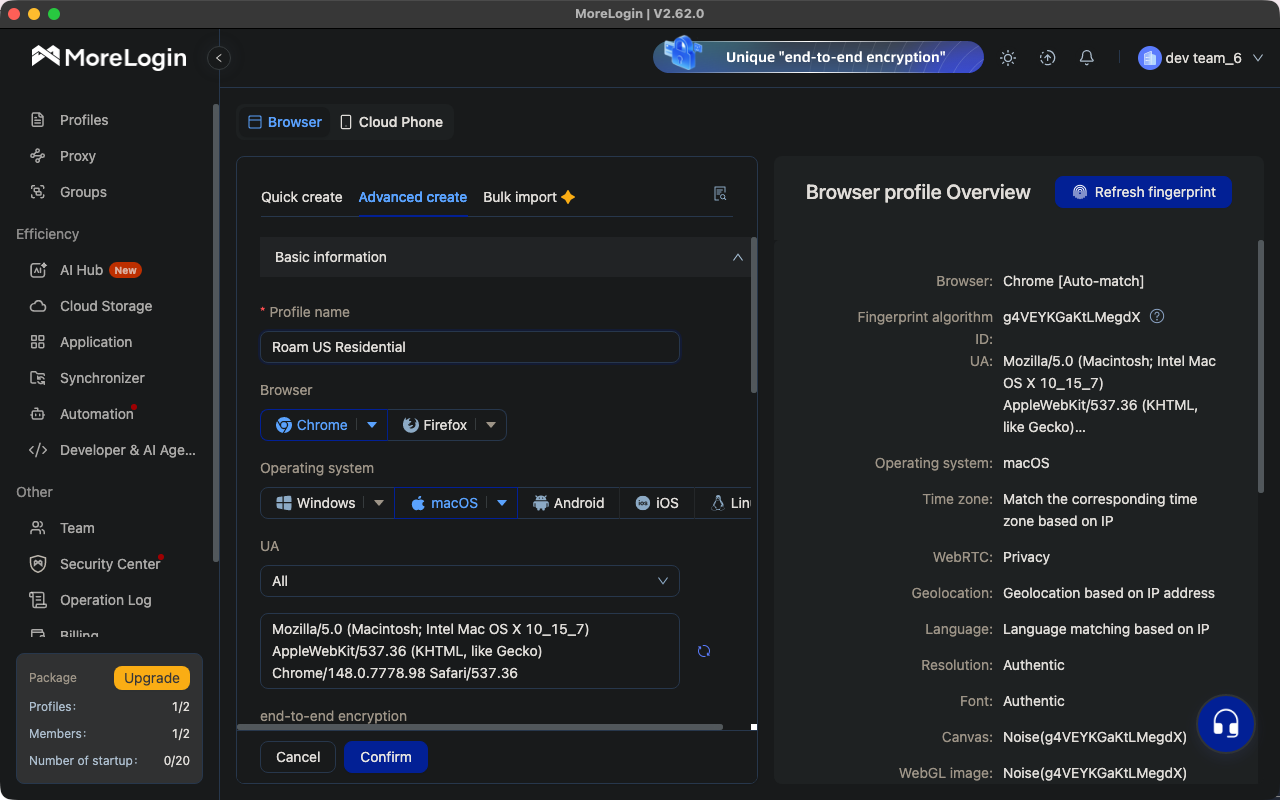Collapse the Basic information section
The width and height of the screenshot is (1280, 800).
click(x=738, y=257)
